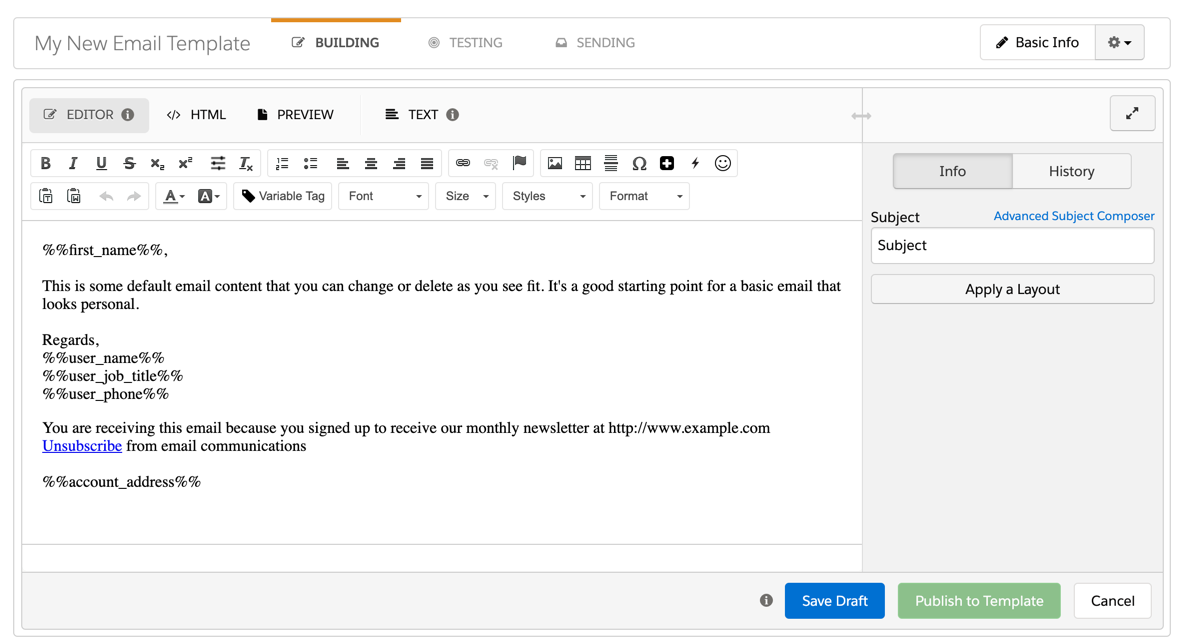This screenshot has width=1183, height=639.
Task: Toggle italic text formatting
Action: click(x=73, y=163)
